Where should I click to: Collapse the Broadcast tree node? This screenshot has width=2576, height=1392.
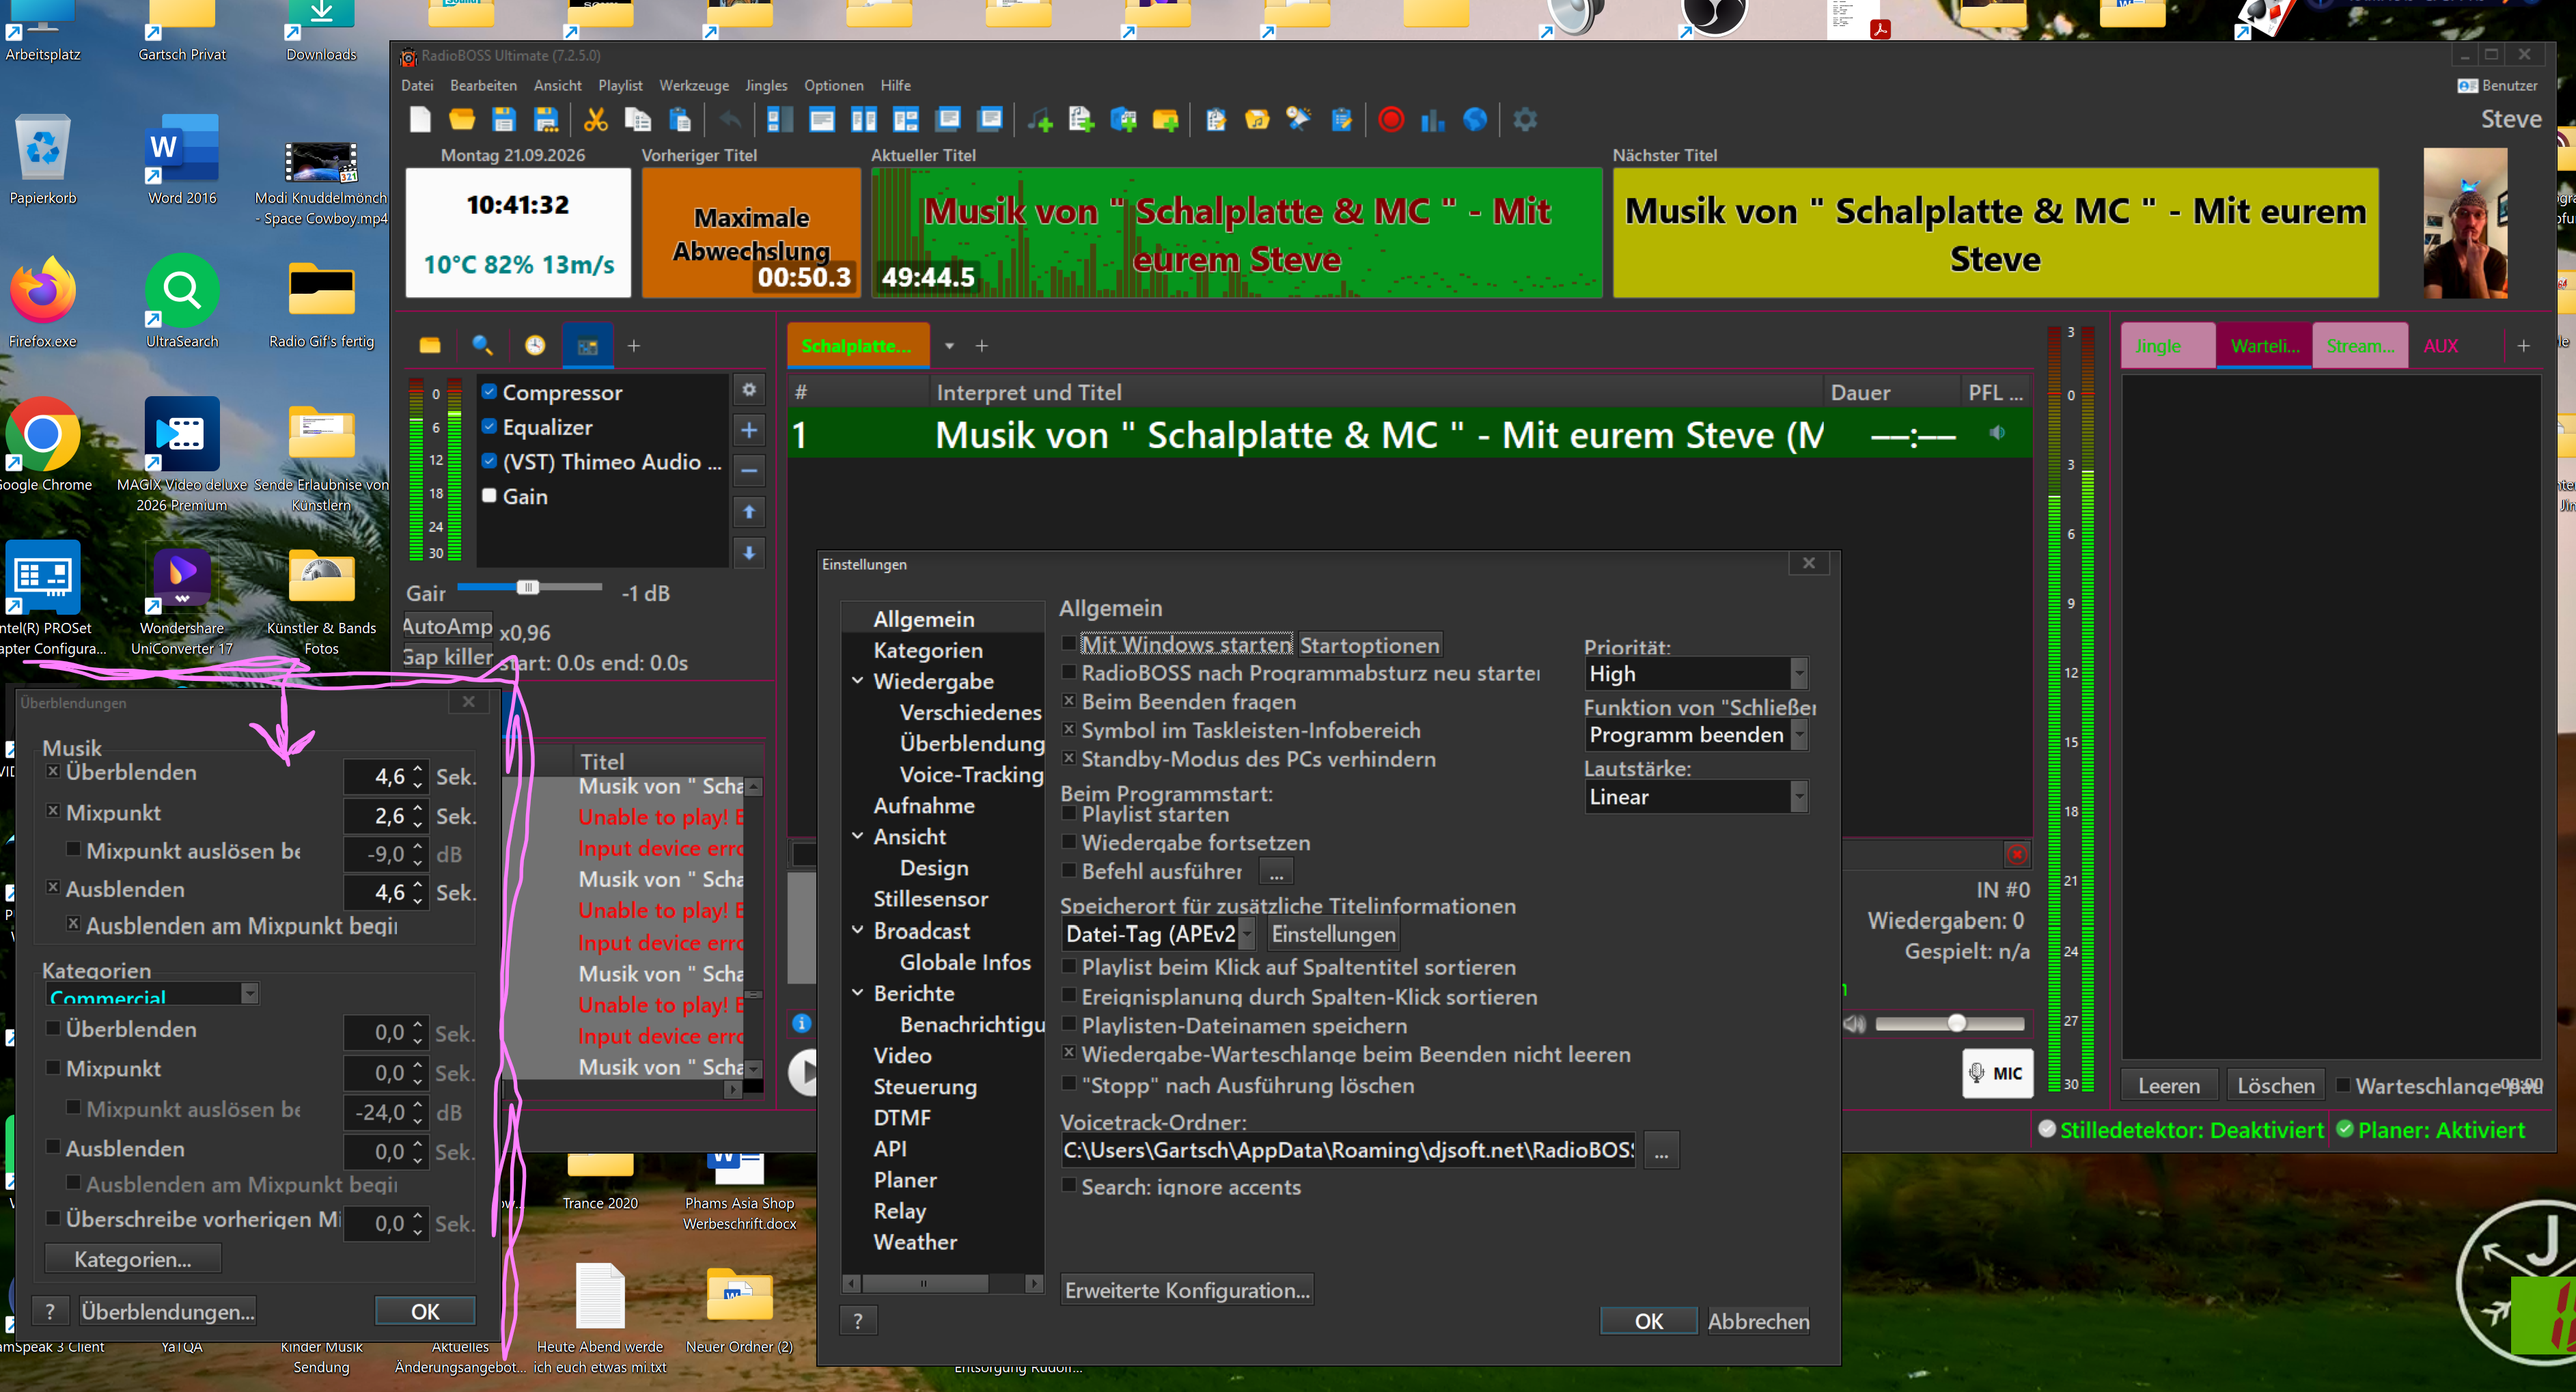click(858, 930)
